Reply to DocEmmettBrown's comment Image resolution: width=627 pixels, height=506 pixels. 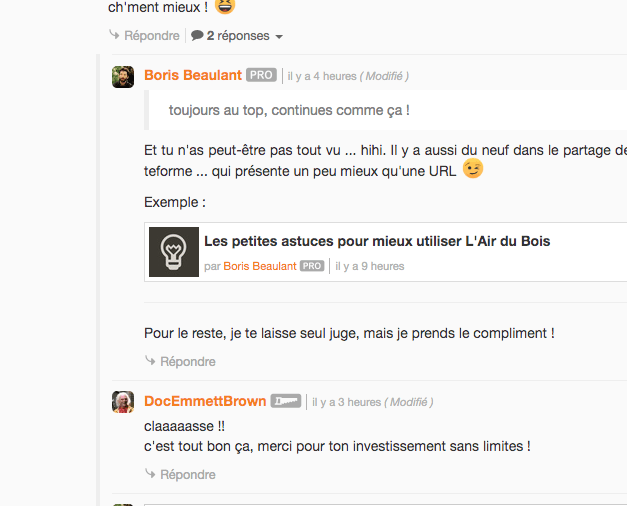[180, 474]
